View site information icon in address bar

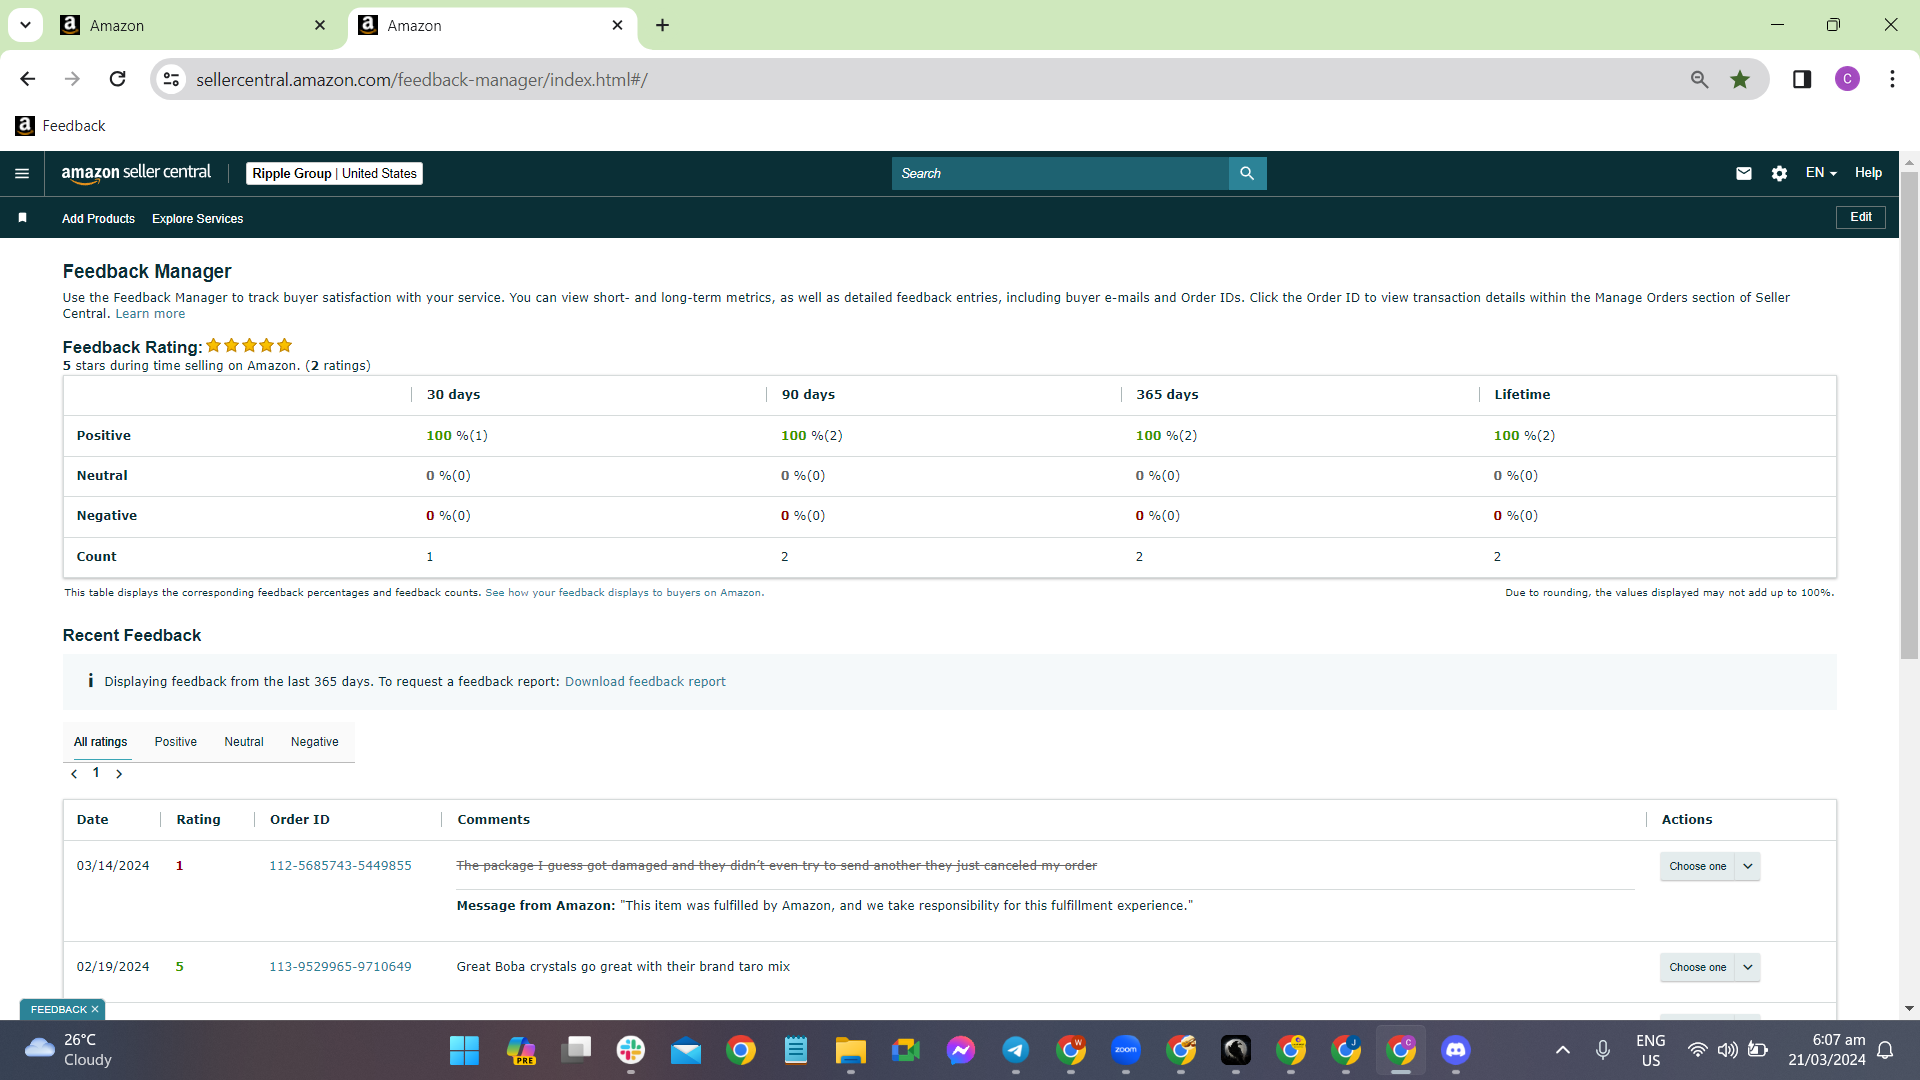(172, 79)
